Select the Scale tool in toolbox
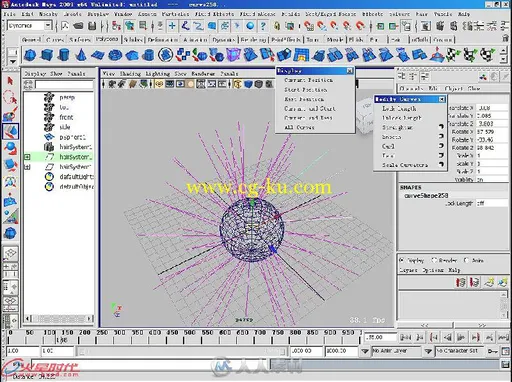 tap(10, 165)
